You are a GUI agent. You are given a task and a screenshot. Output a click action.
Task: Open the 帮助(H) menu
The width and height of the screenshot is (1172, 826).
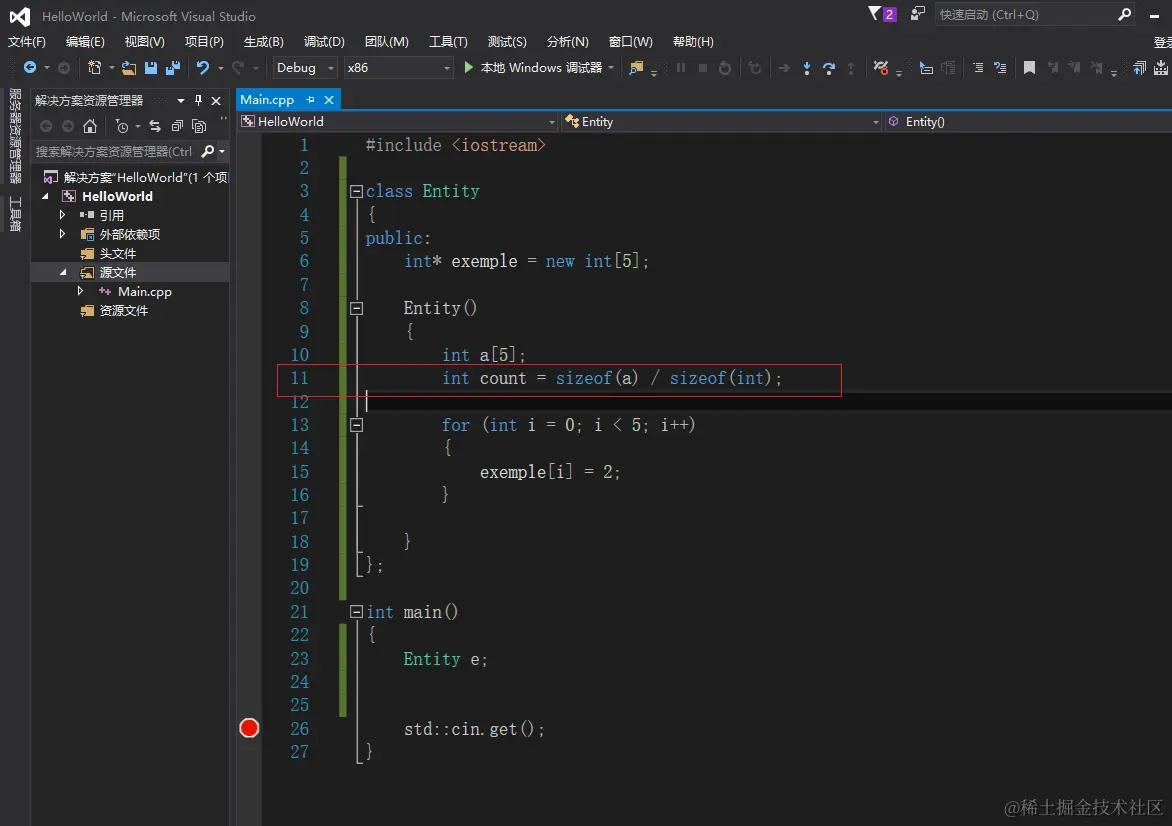[x=693, y=42]
